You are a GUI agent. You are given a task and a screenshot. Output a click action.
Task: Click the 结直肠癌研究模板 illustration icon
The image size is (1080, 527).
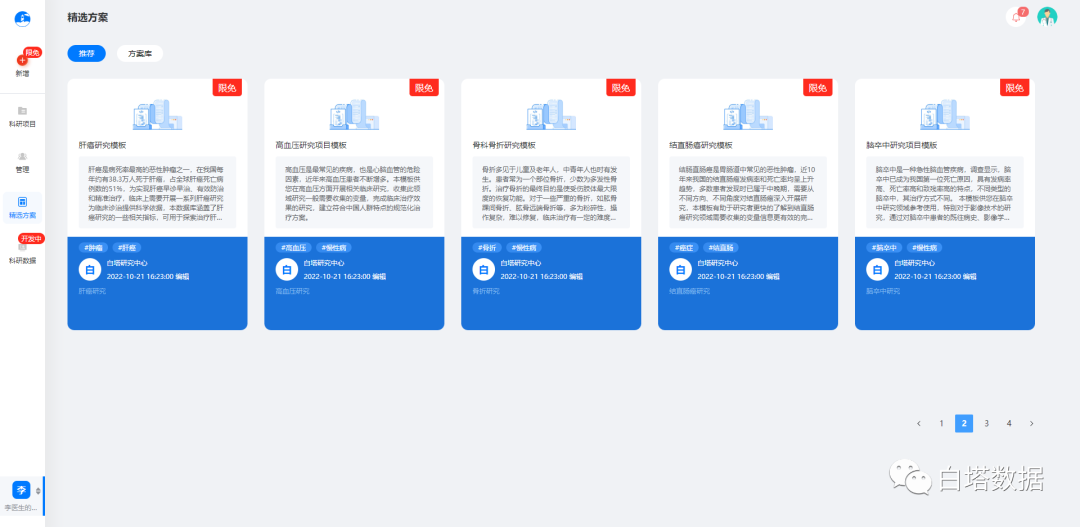click(x=748, y=114)
